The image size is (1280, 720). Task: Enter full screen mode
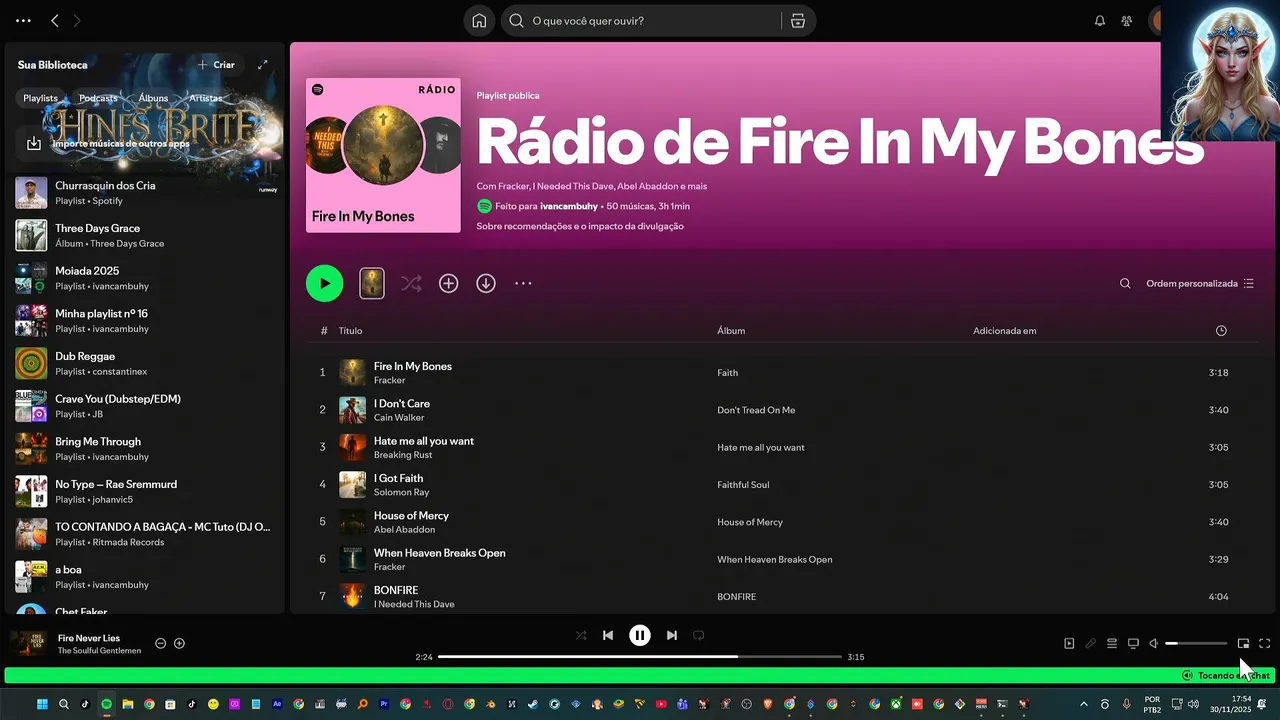click(1264, 644)
